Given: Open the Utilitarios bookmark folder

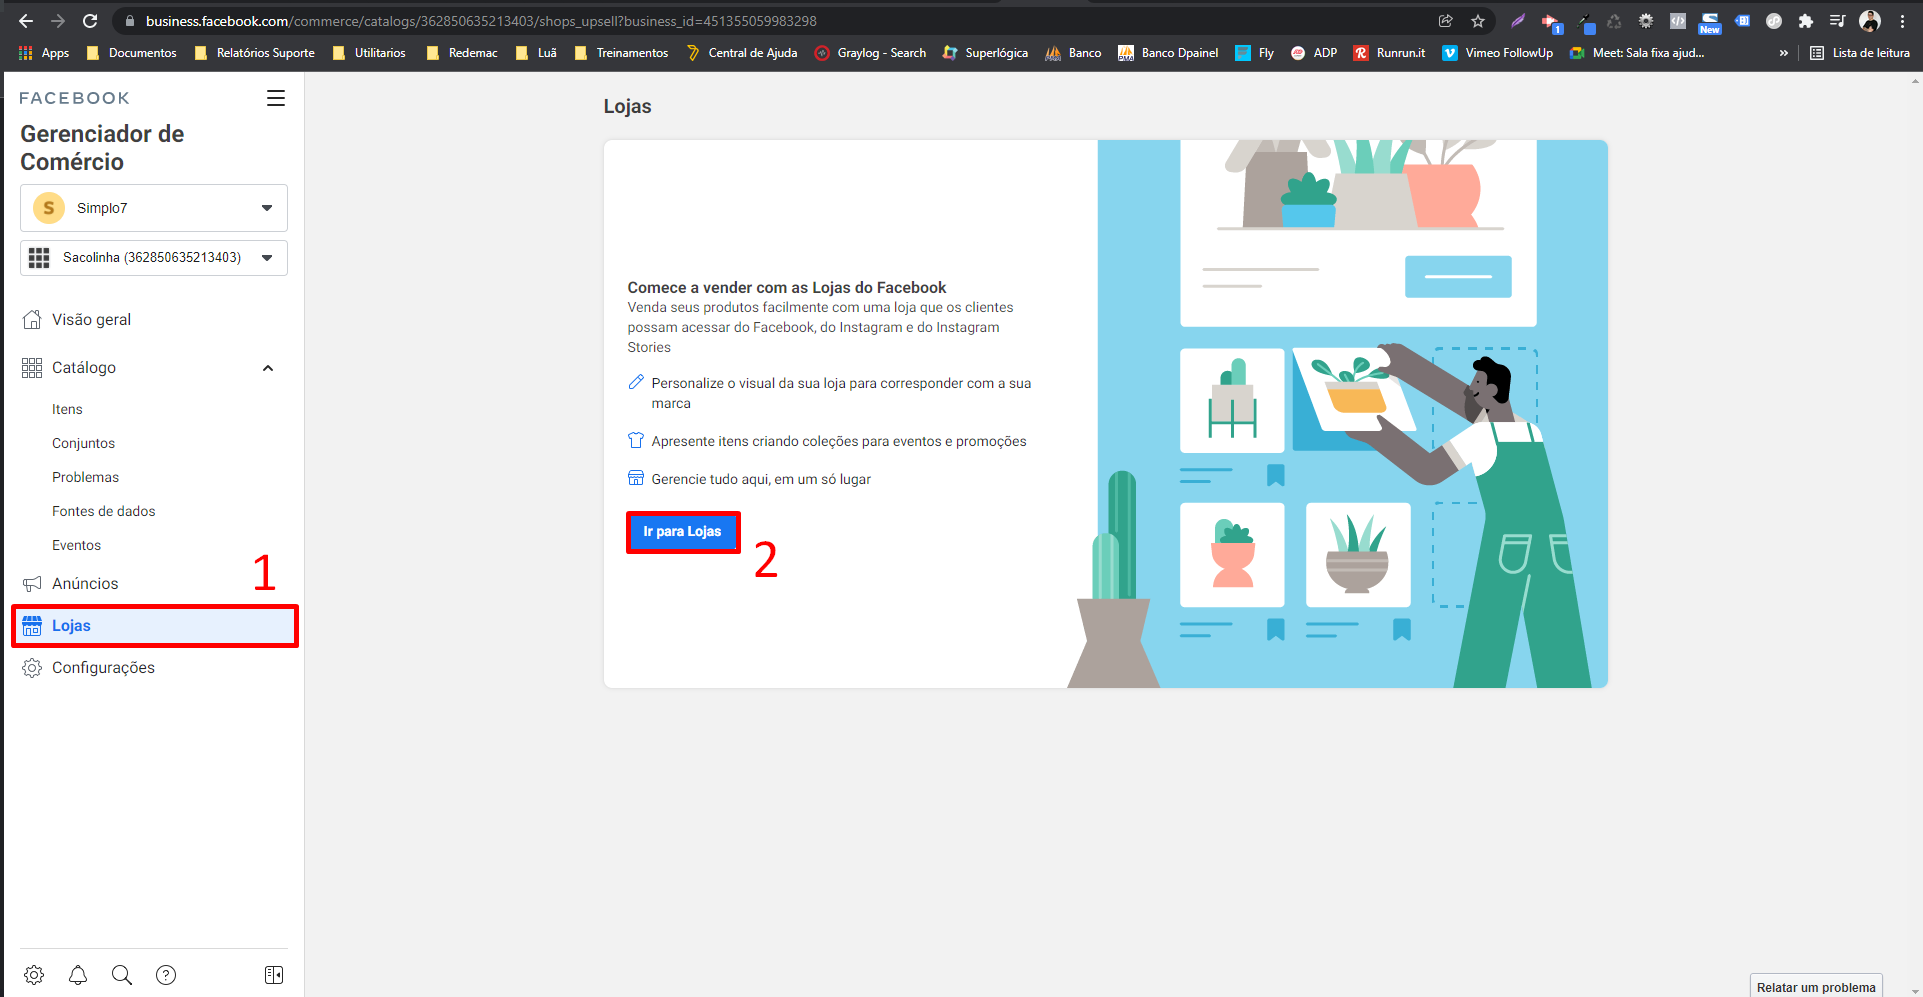Looking at the screenshot, I should click(x=369, y=53).
